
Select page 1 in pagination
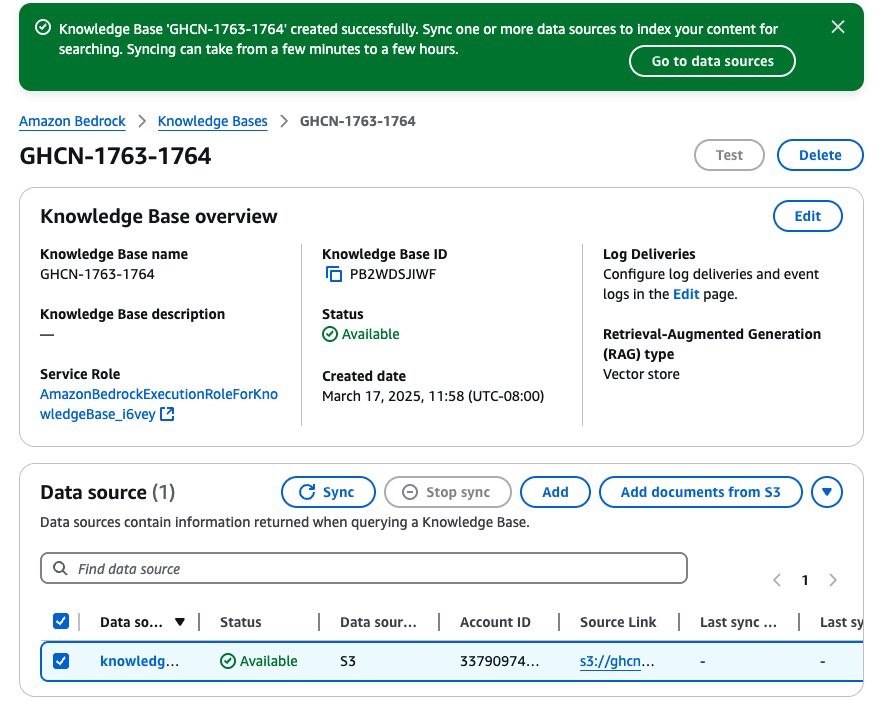805,580
